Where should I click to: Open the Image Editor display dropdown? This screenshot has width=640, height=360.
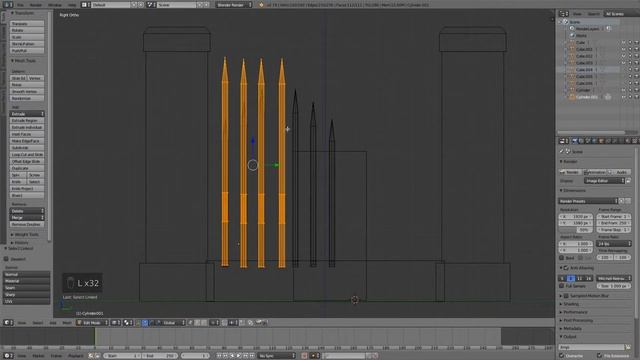(604, 181)
